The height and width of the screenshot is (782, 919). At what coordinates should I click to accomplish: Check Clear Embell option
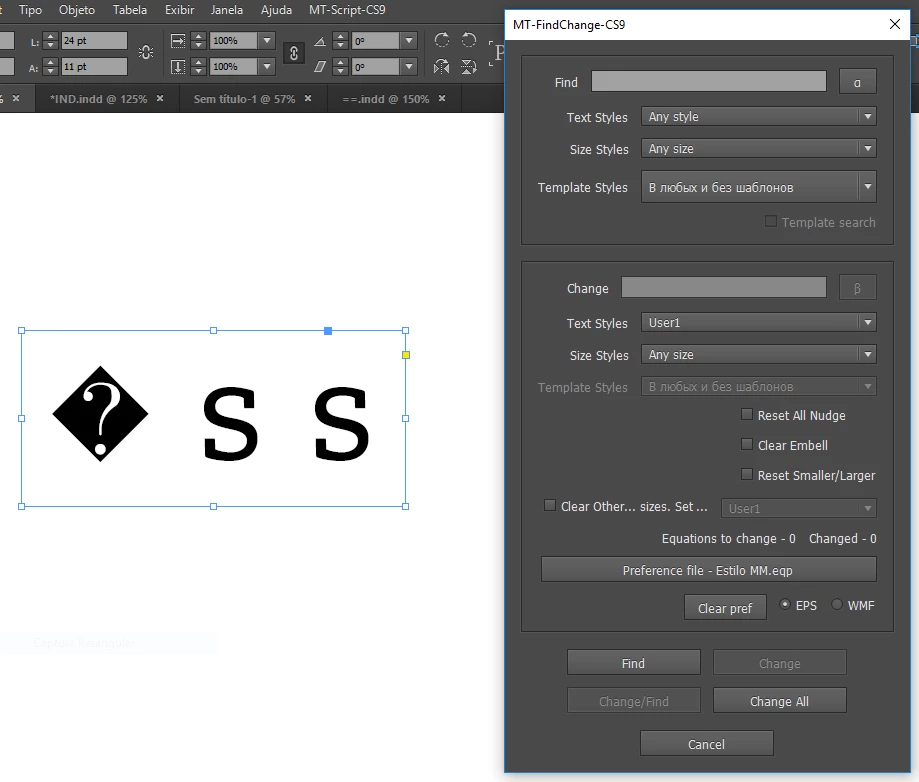747,444
